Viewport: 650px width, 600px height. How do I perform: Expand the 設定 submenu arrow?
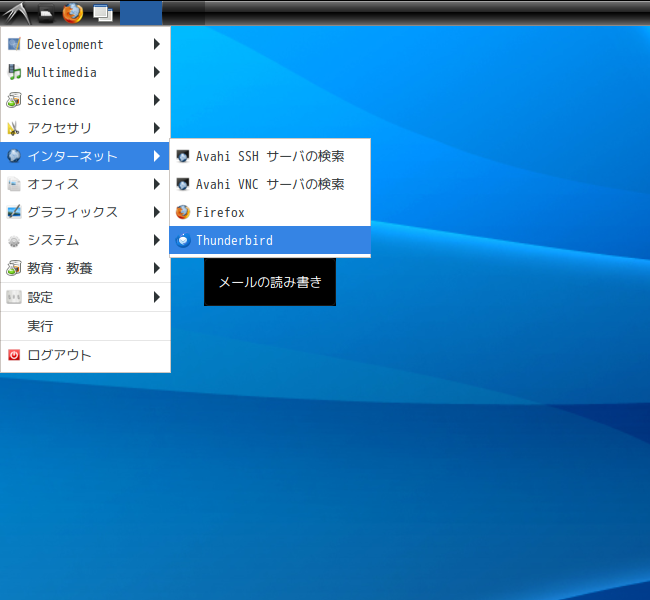coord(157,297)
